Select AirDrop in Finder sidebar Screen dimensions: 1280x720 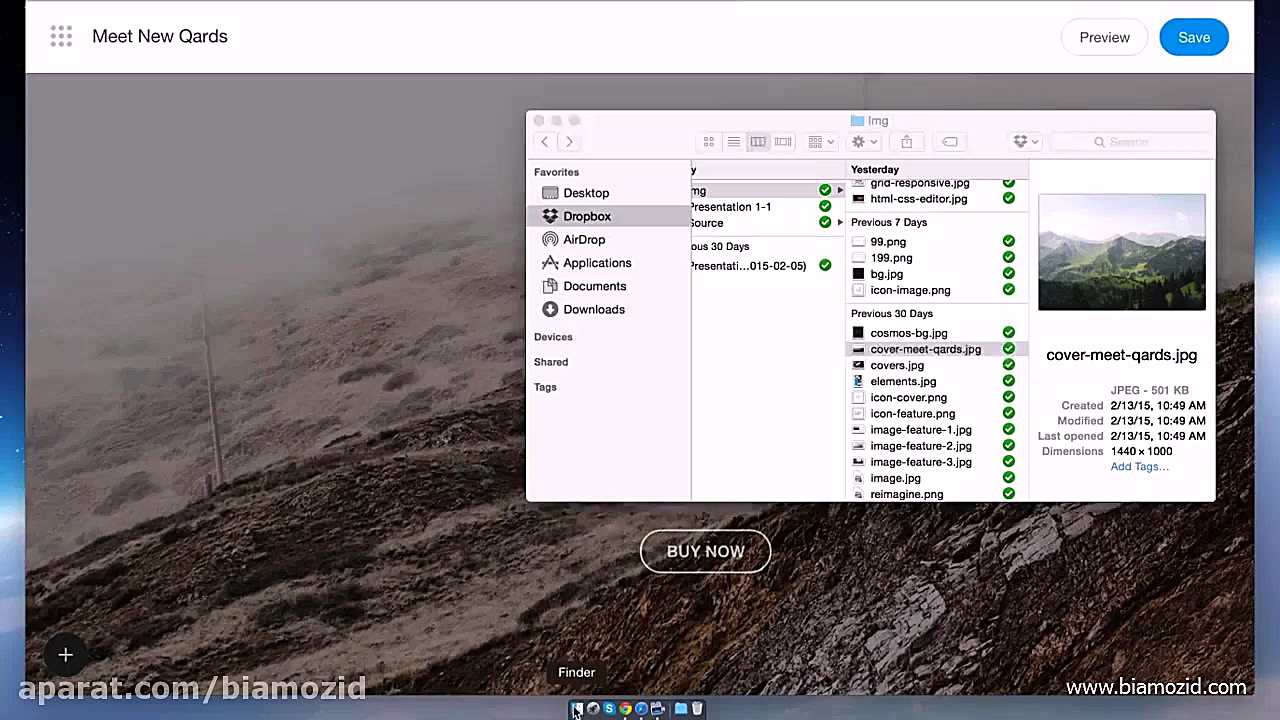click(584, 240)
